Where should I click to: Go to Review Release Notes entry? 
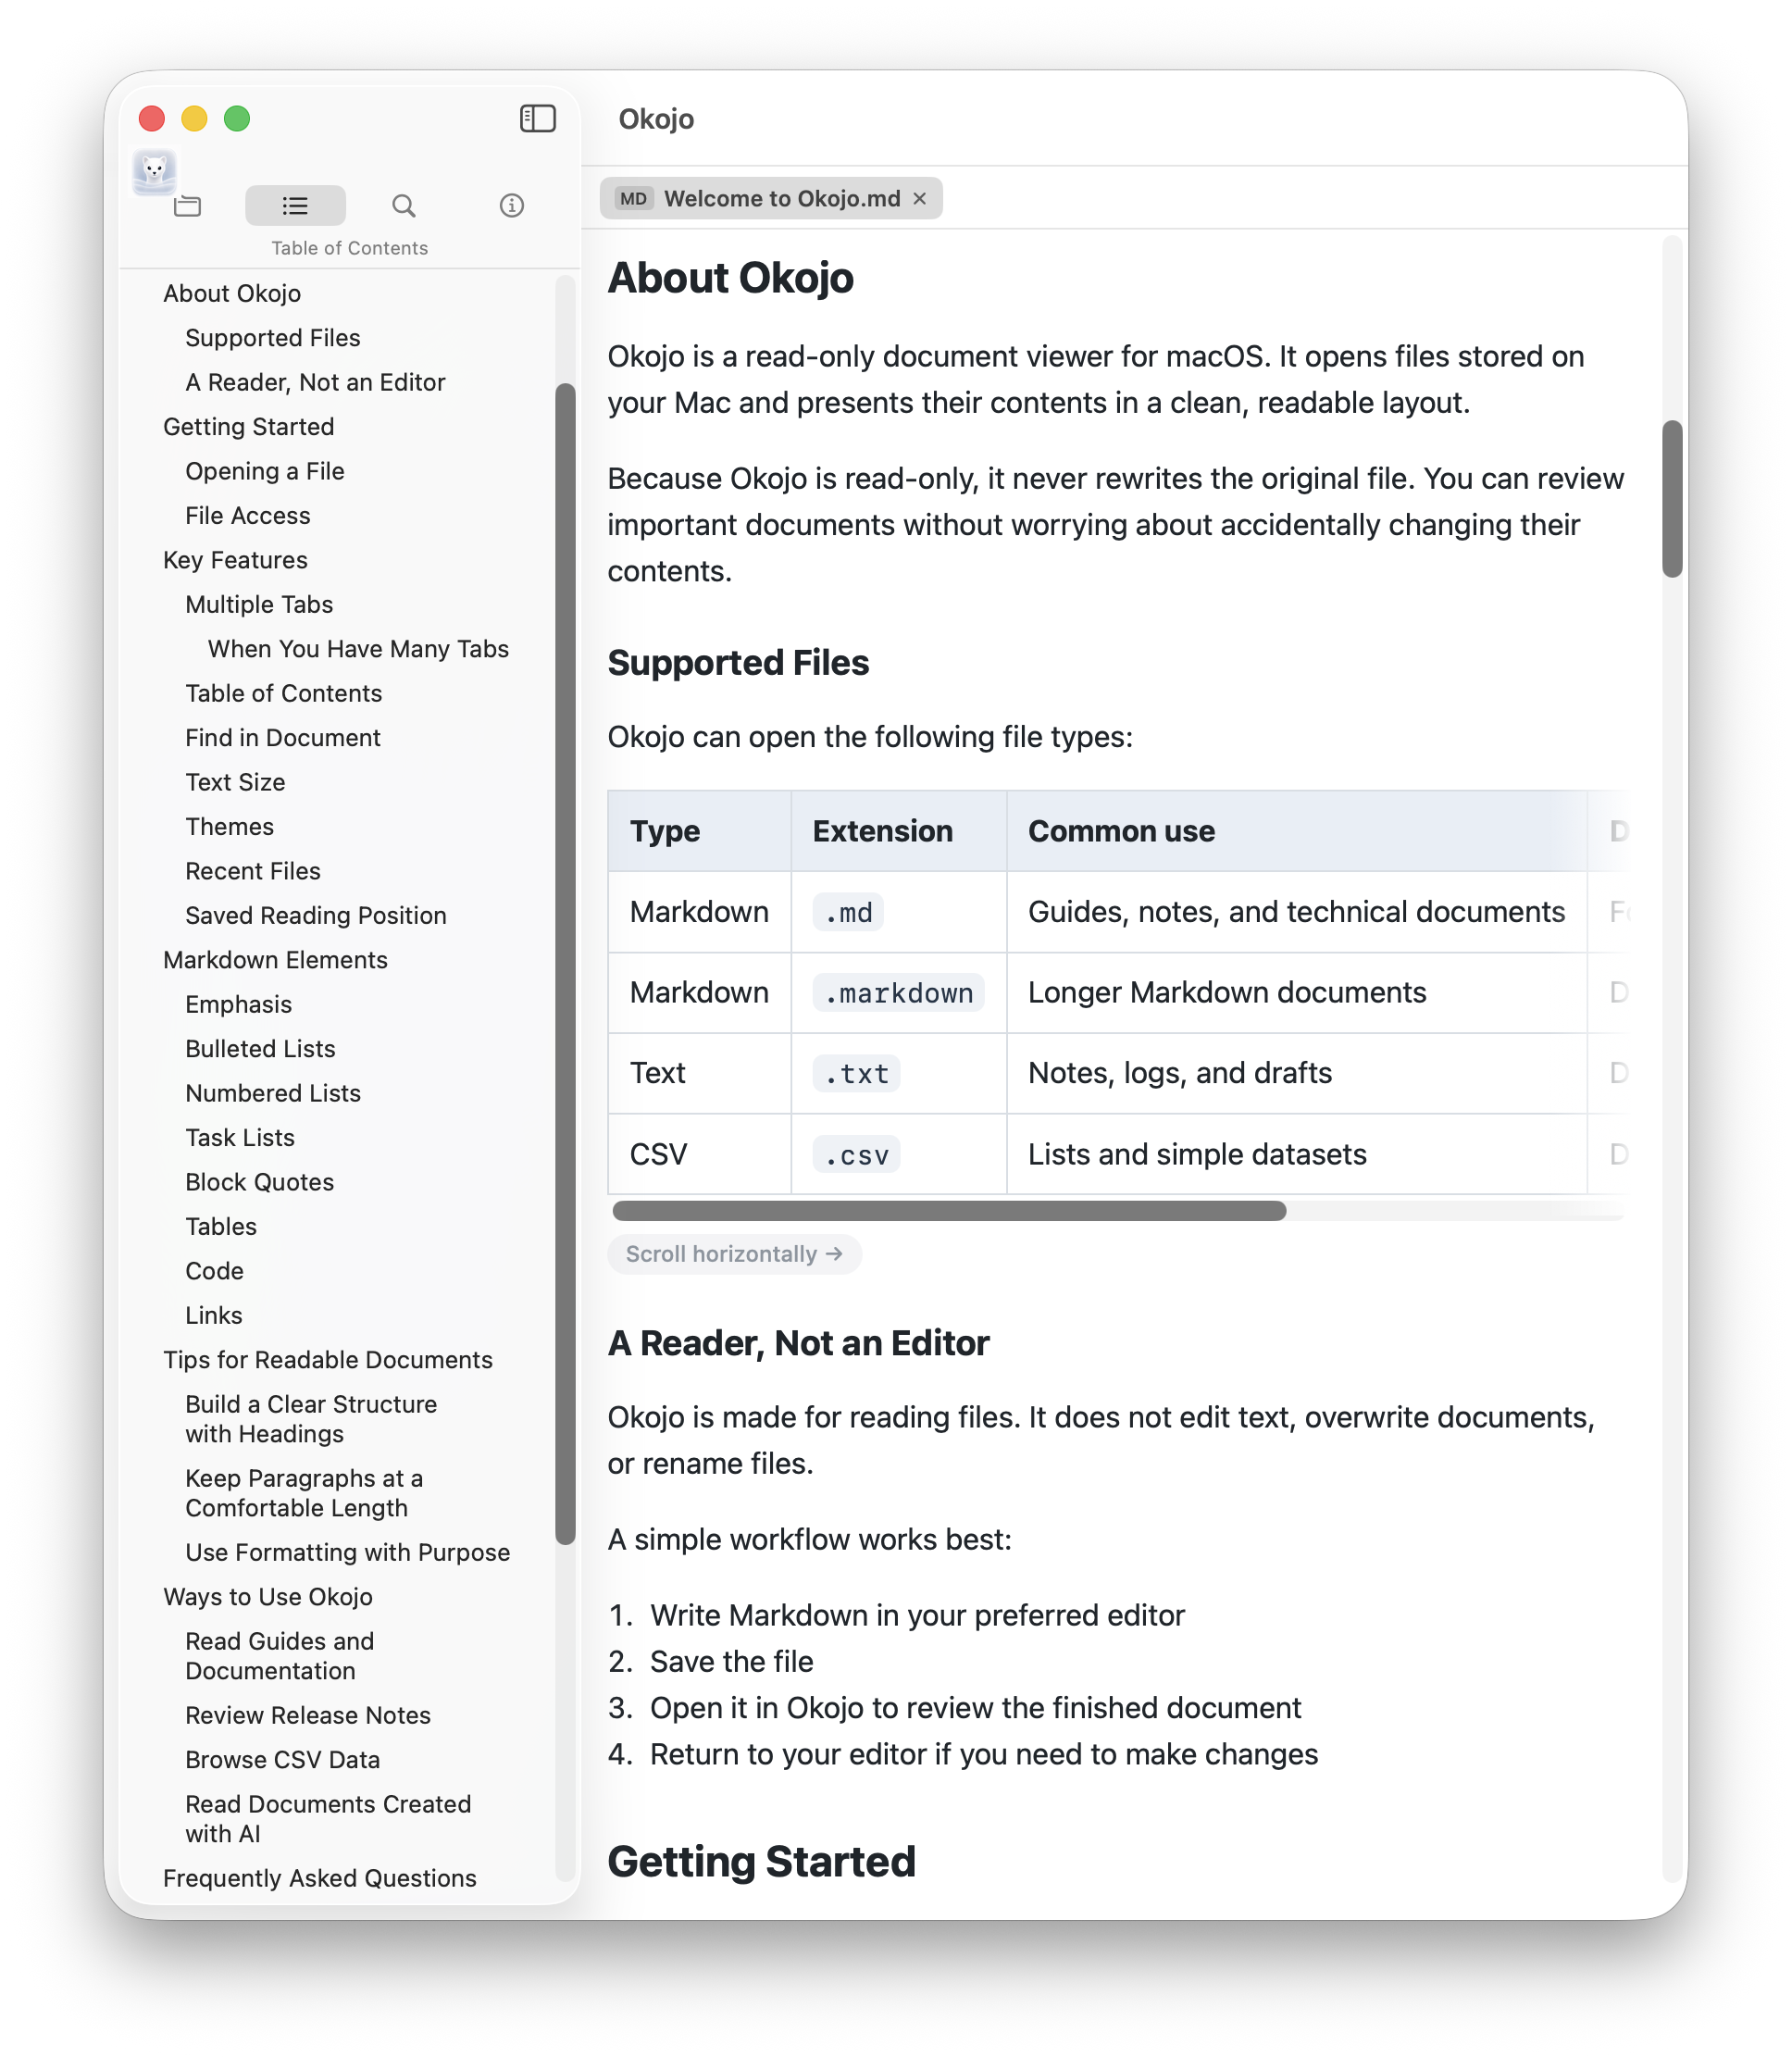(x=308, y=1716)
